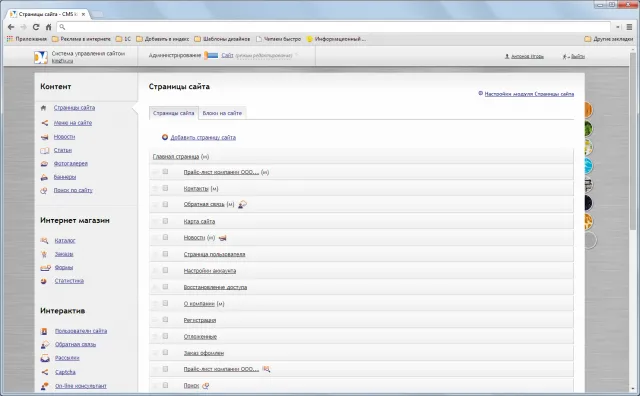Tick the checkbox for Карта сайта
The image size is (640, 396).
pyautogui.click(x=165, y=221)
